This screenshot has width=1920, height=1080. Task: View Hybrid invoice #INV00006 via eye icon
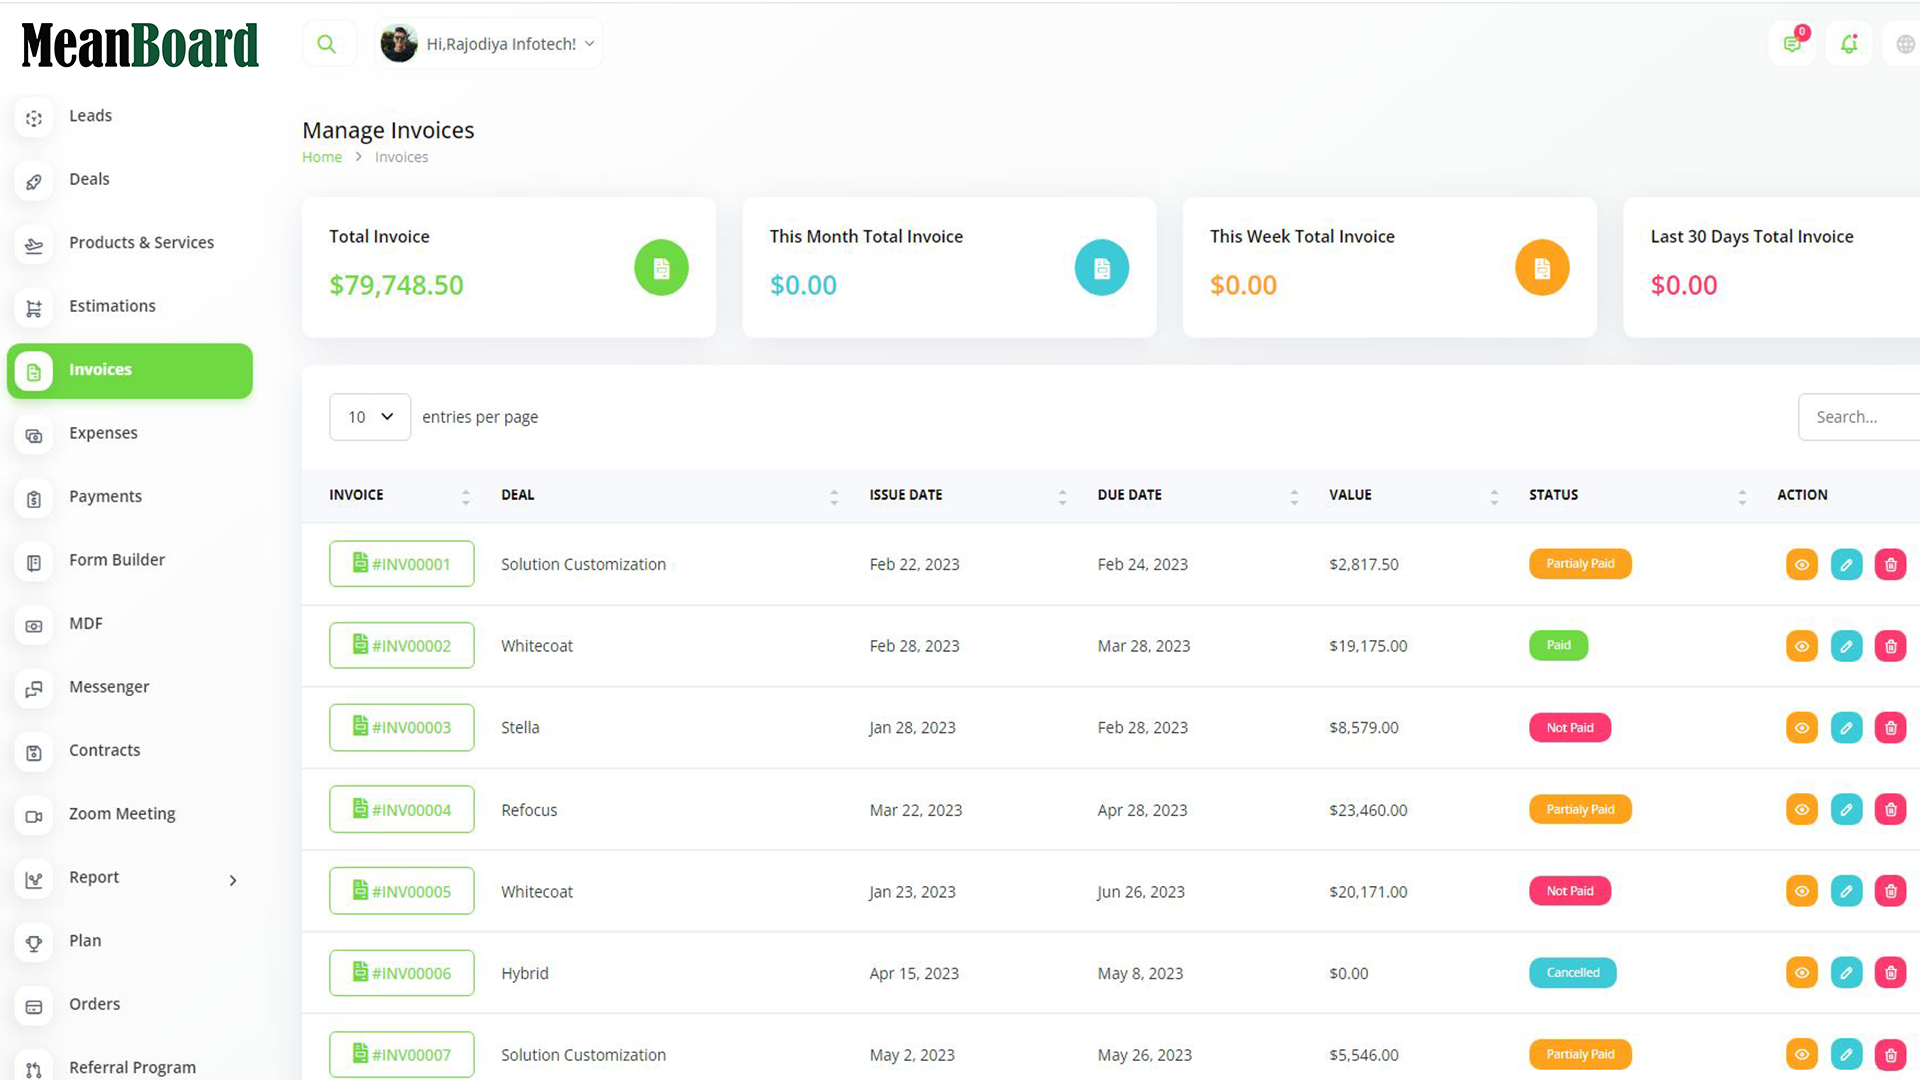(x=1801, y=973)
